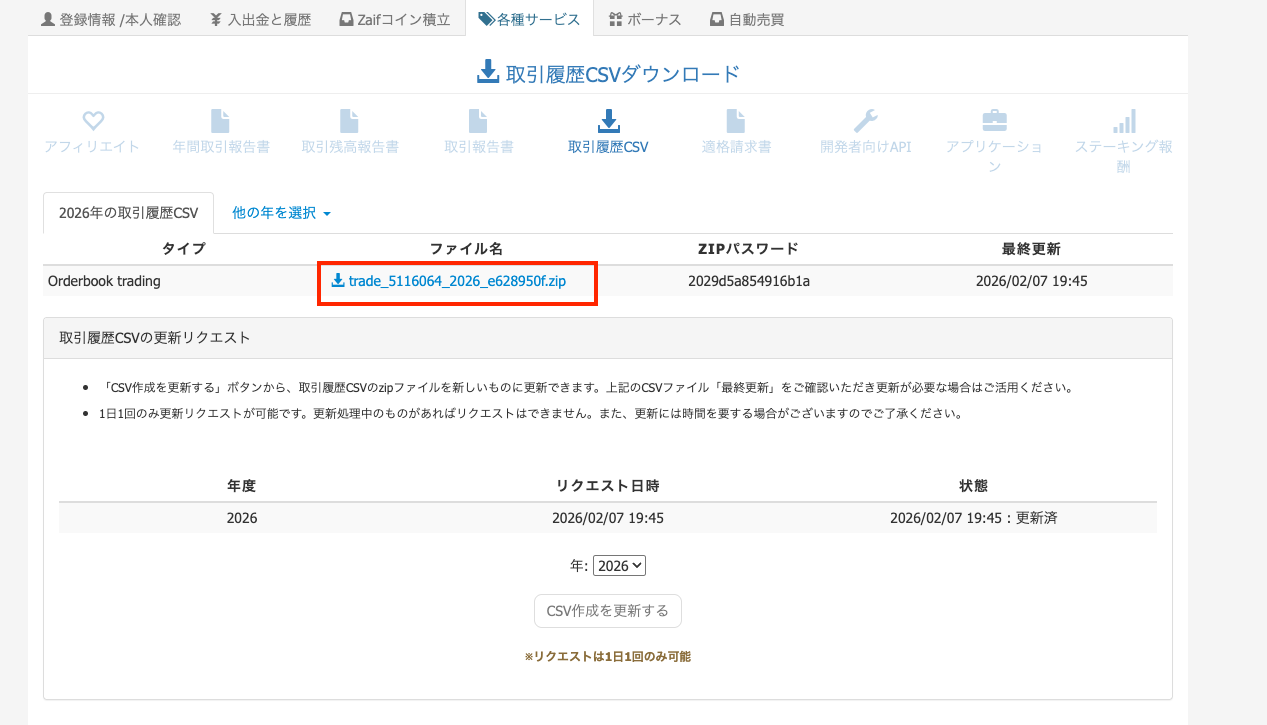Image resolution: width=1267 pixels, height=725 pixels.
Task: Open the 年間取引報告書 document icon
Action: [x=220, y=122]
